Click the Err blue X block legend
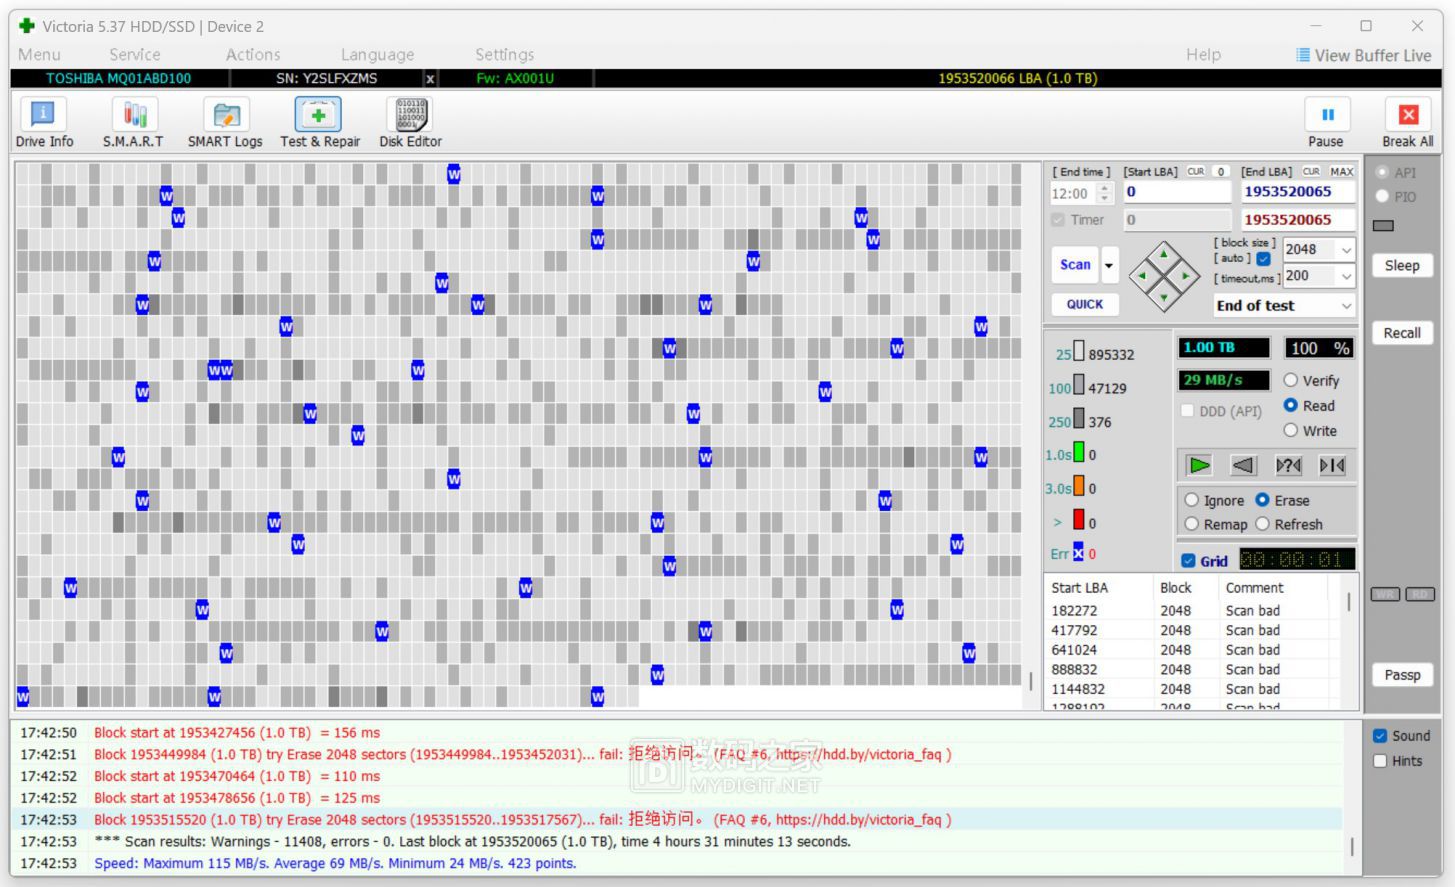Viewport: 1455px width, 887px height. [x=1078, y=552]
